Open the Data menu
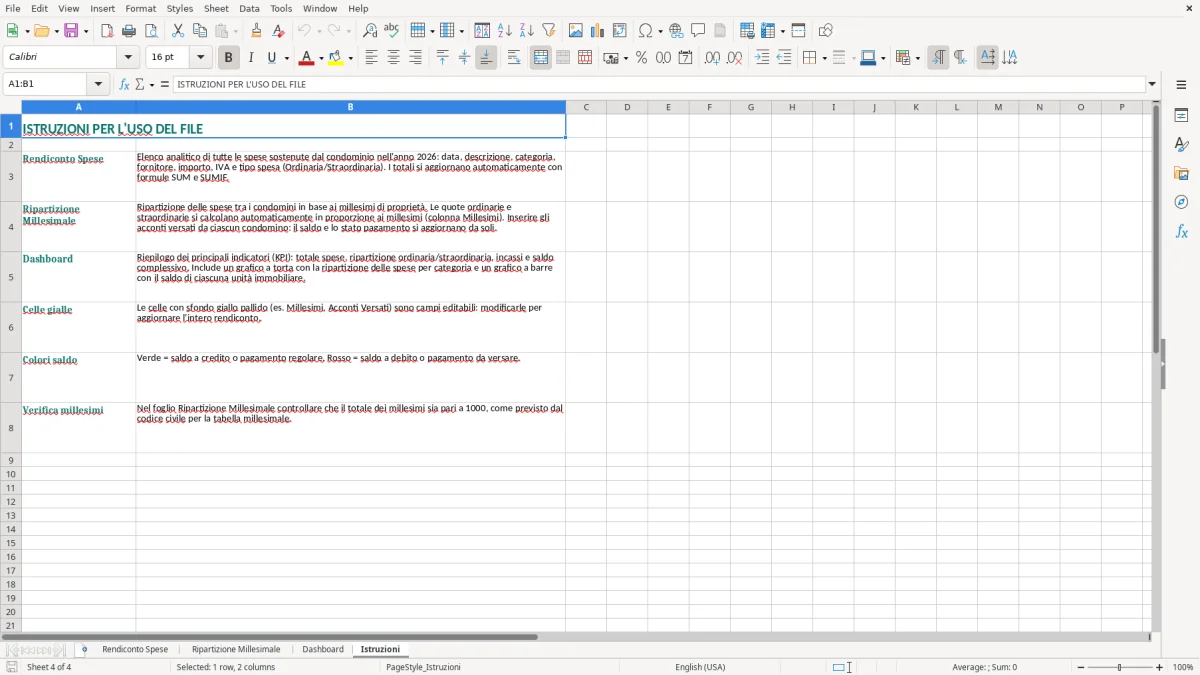Image resolution: width=1200 pixels, height=675 pixels. pos(249,8)
